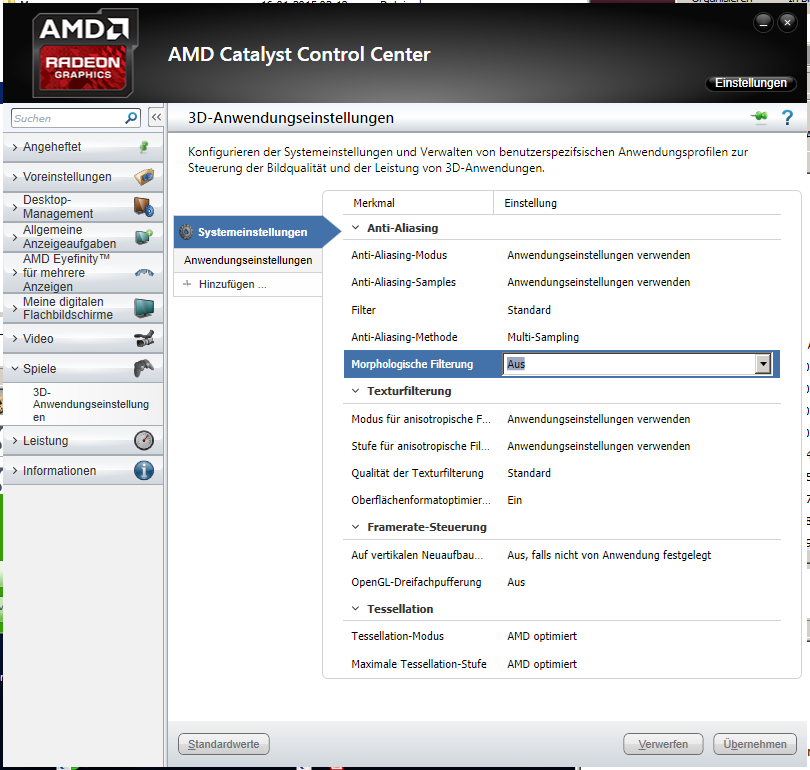Select the Filter setting row

click(x=562, y=310)
